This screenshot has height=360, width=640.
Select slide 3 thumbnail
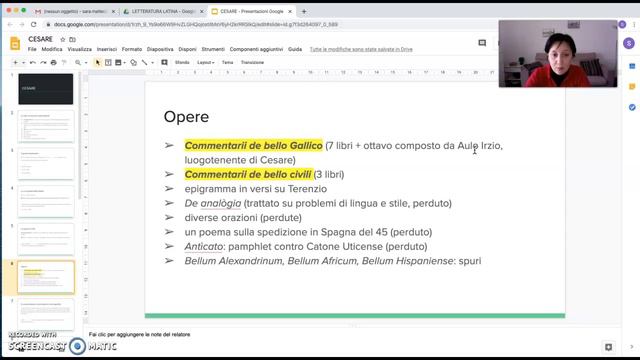coord(46,164)
